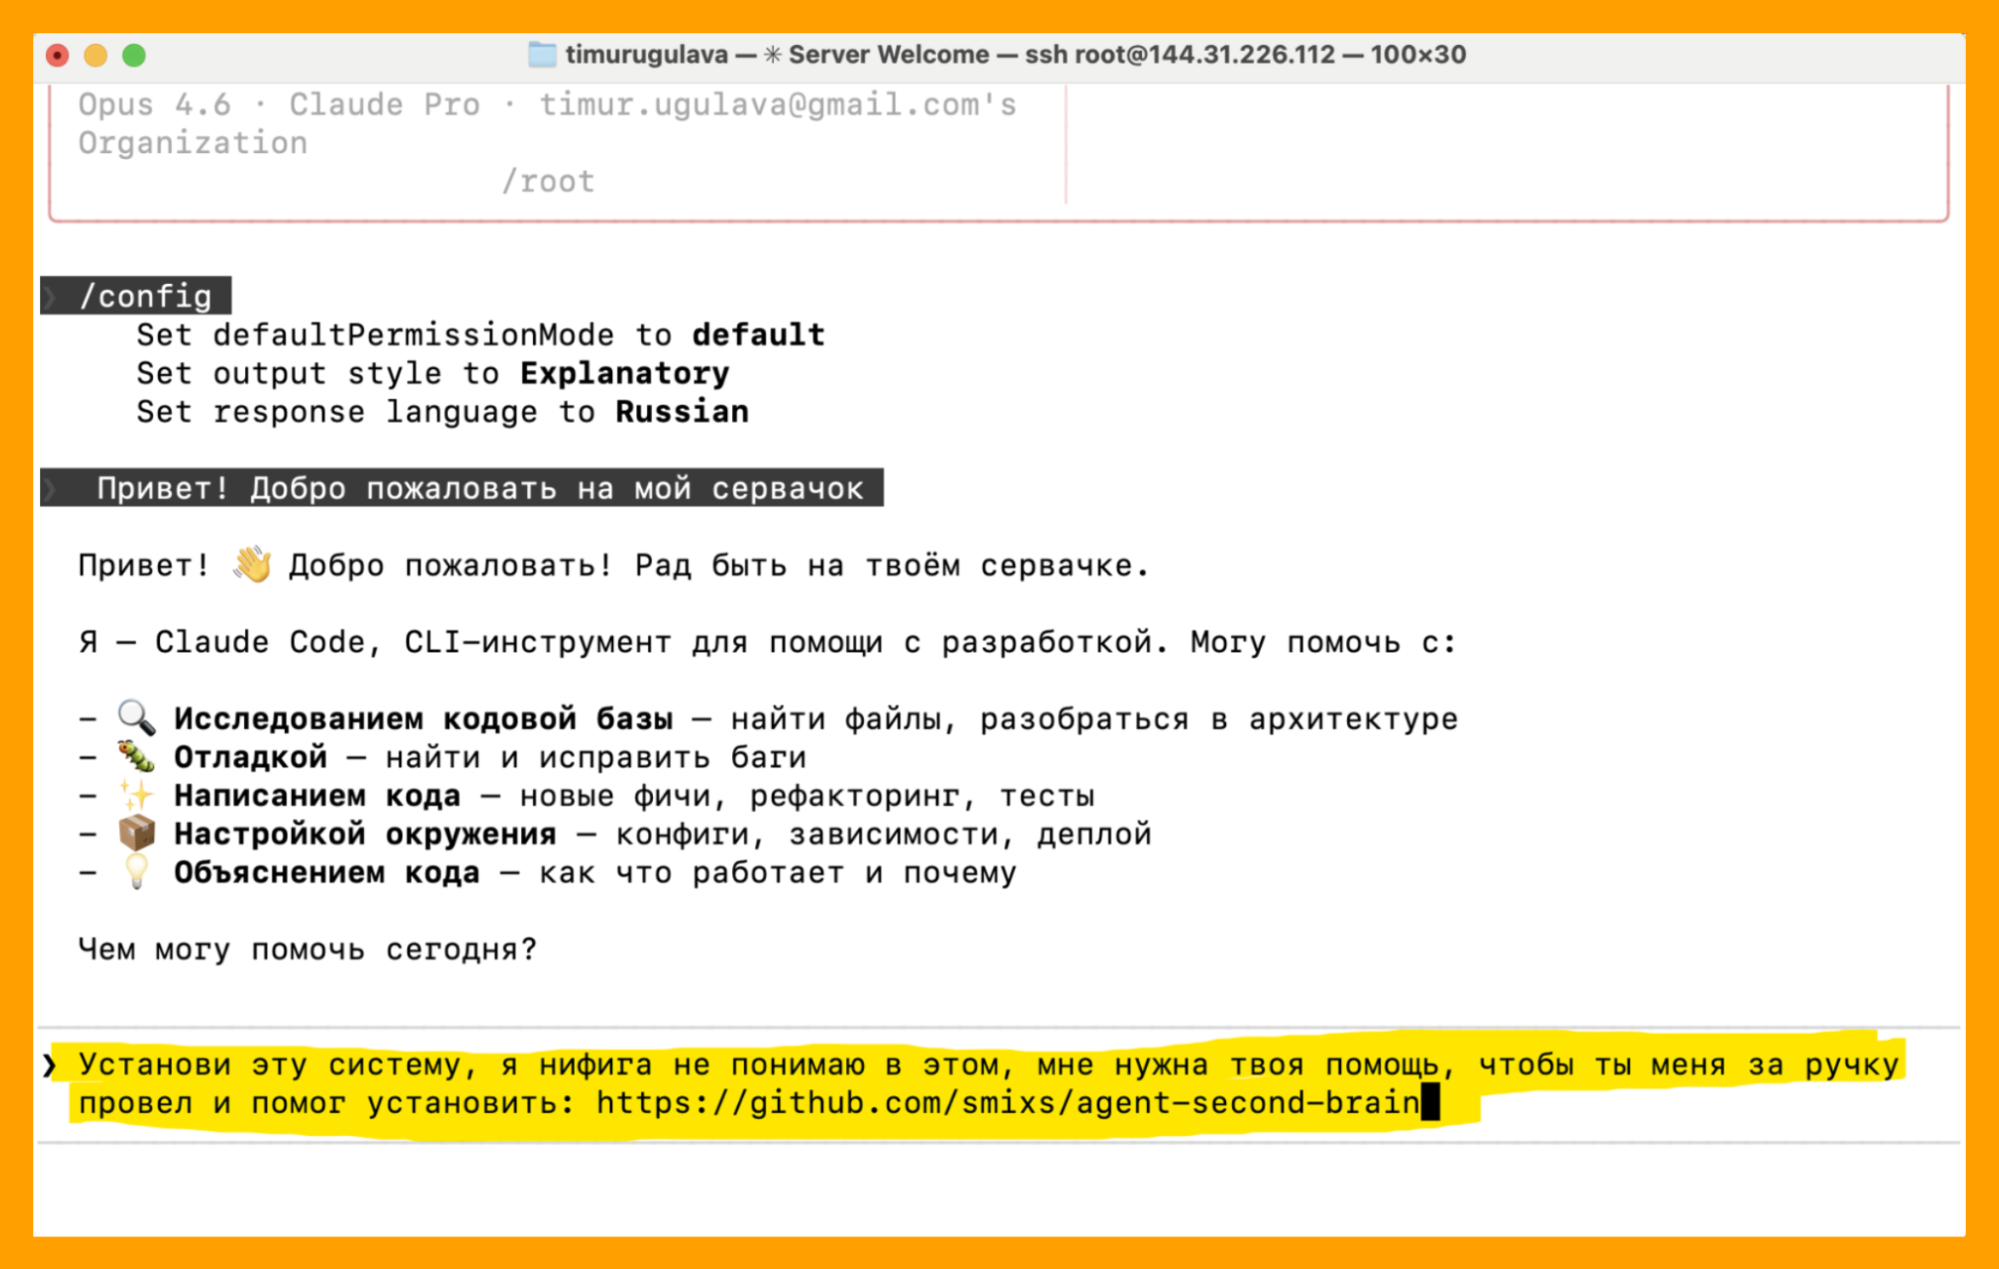
Task: Click the bug emoji beside Отладкой
Action: [x=136, y=757]
